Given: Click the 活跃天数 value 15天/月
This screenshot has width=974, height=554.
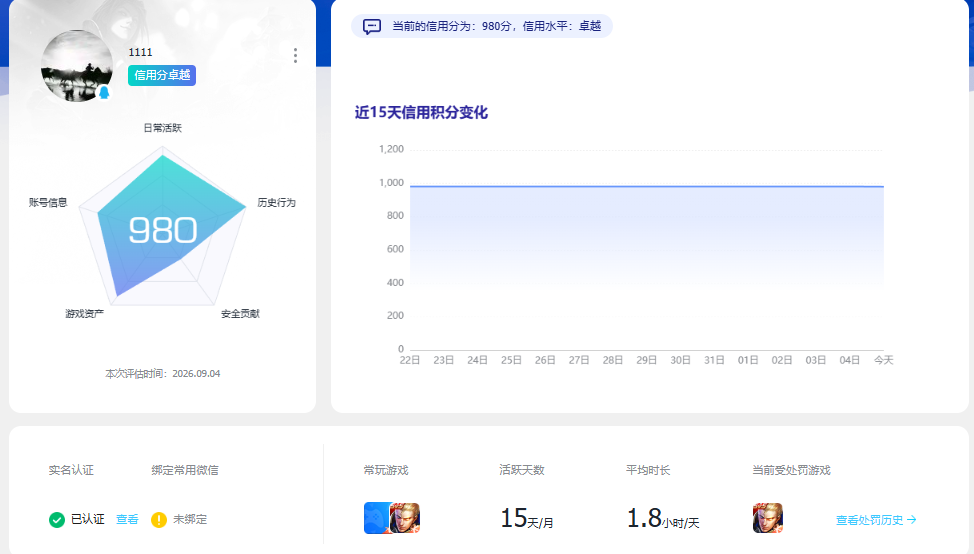Looking at the screenshot, I should (527, 519).
